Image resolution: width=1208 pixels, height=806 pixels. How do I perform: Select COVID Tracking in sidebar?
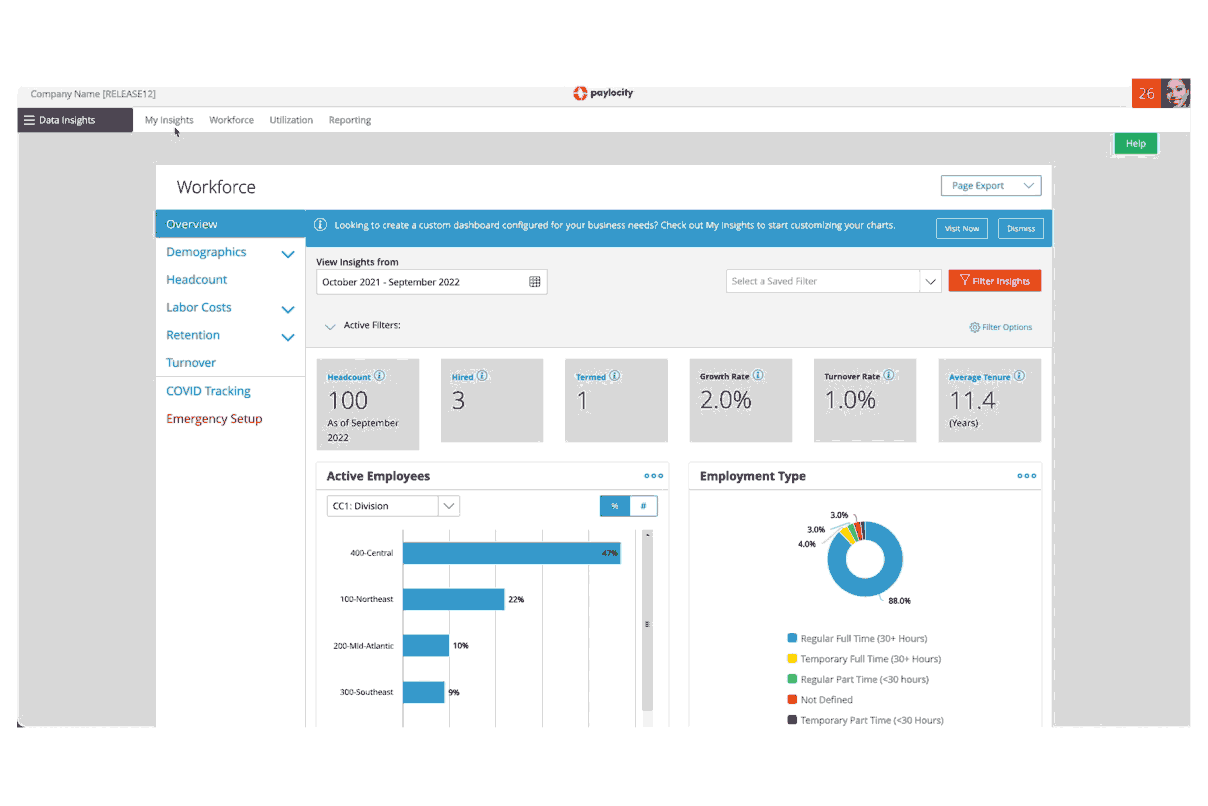[x=208, y=391]
